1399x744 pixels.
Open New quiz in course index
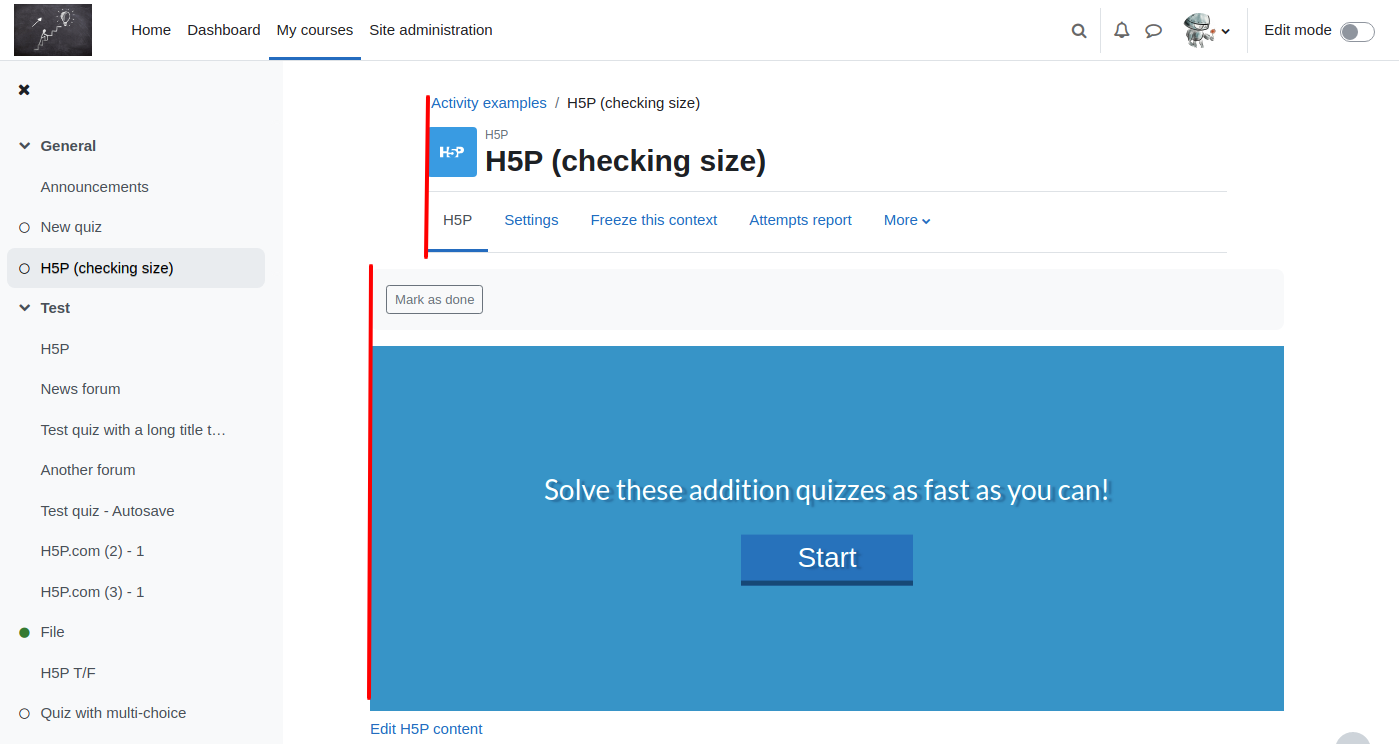click(x=71, y=227)
